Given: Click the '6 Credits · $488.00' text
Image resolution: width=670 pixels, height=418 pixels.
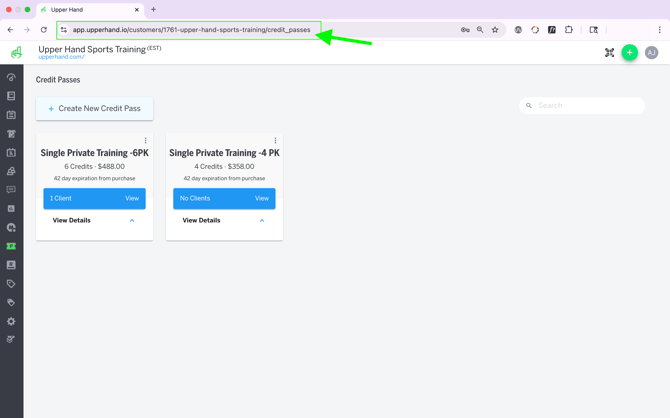Looking at the screenshot, I should [x=94, y=166].
